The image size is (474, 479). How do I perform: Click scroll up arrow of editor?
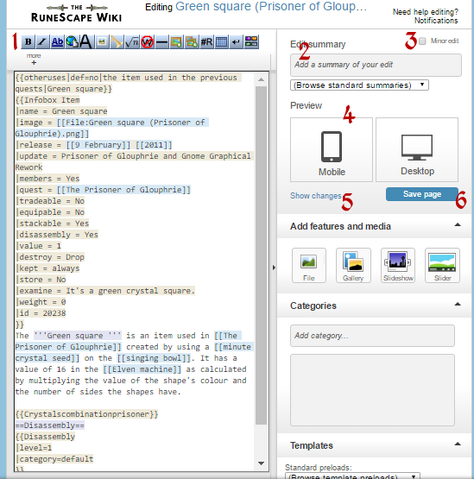(x=261, y=80)
